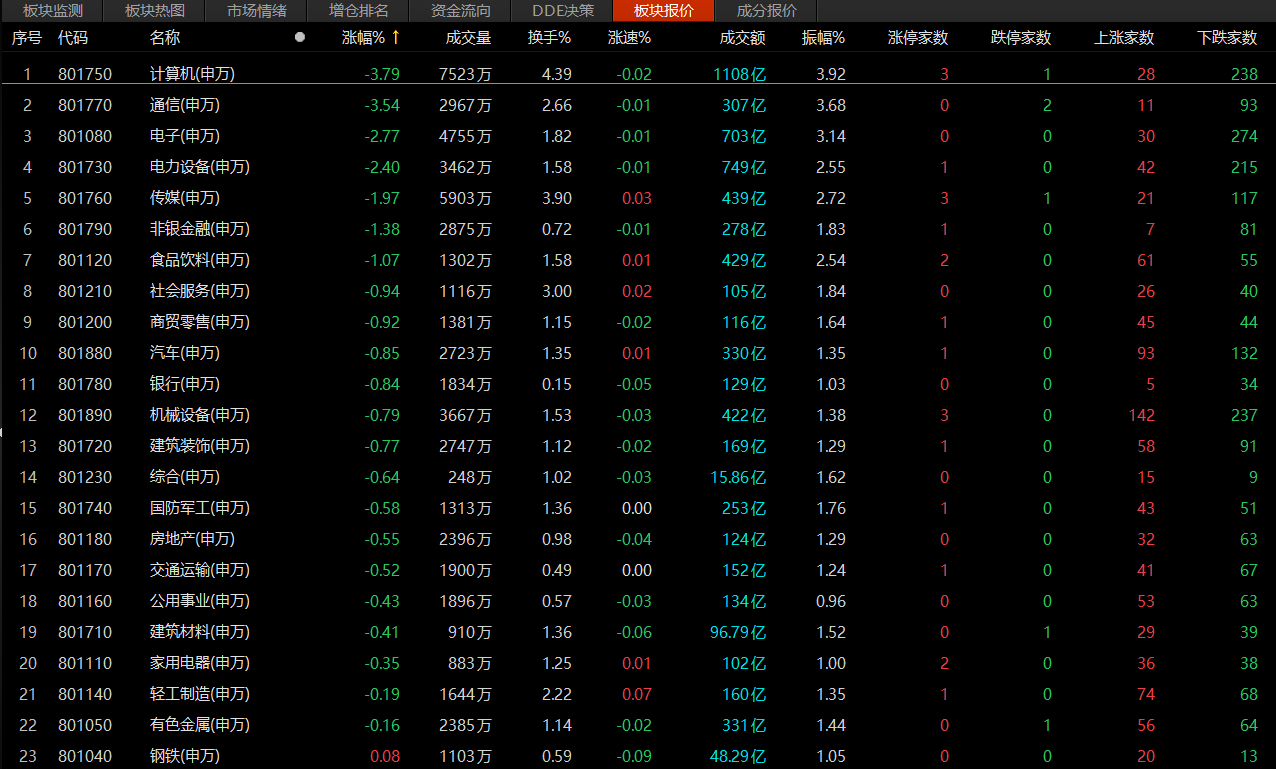Select the 通信(申万) sector row
The image size is (1276, 769).
(x=638, y=105)
